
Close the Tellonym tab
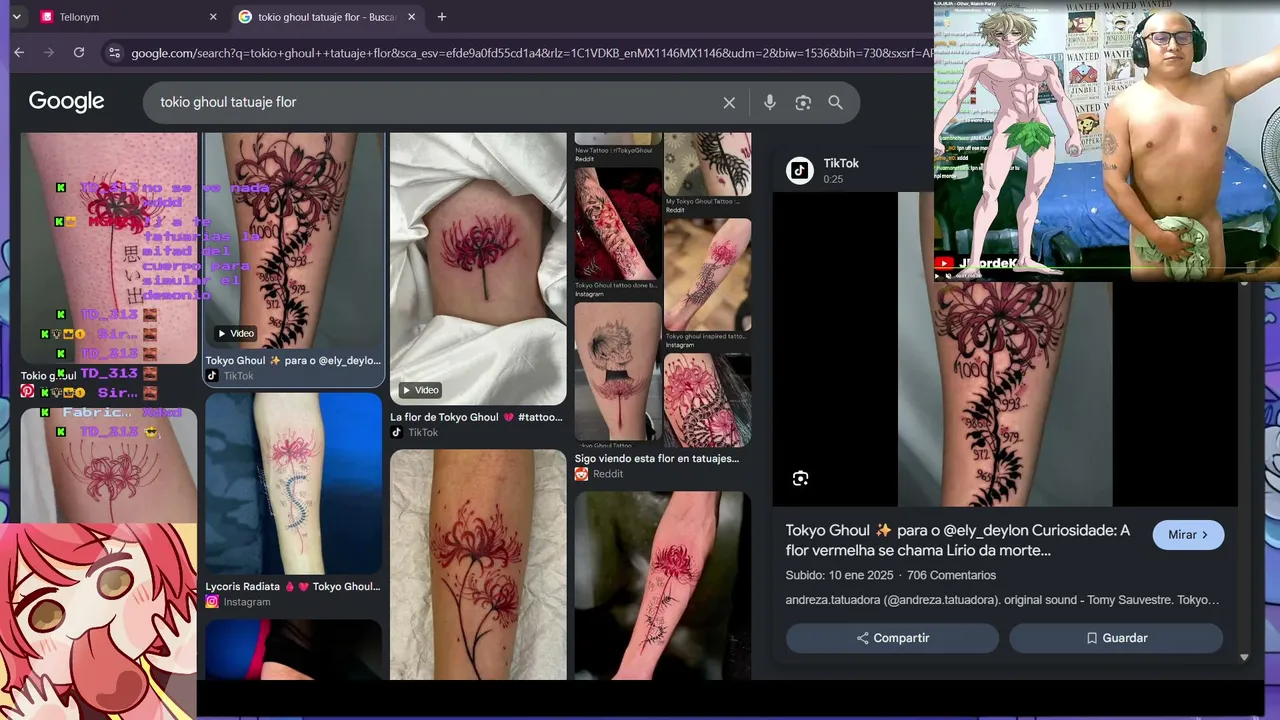(x=213, y=17)
